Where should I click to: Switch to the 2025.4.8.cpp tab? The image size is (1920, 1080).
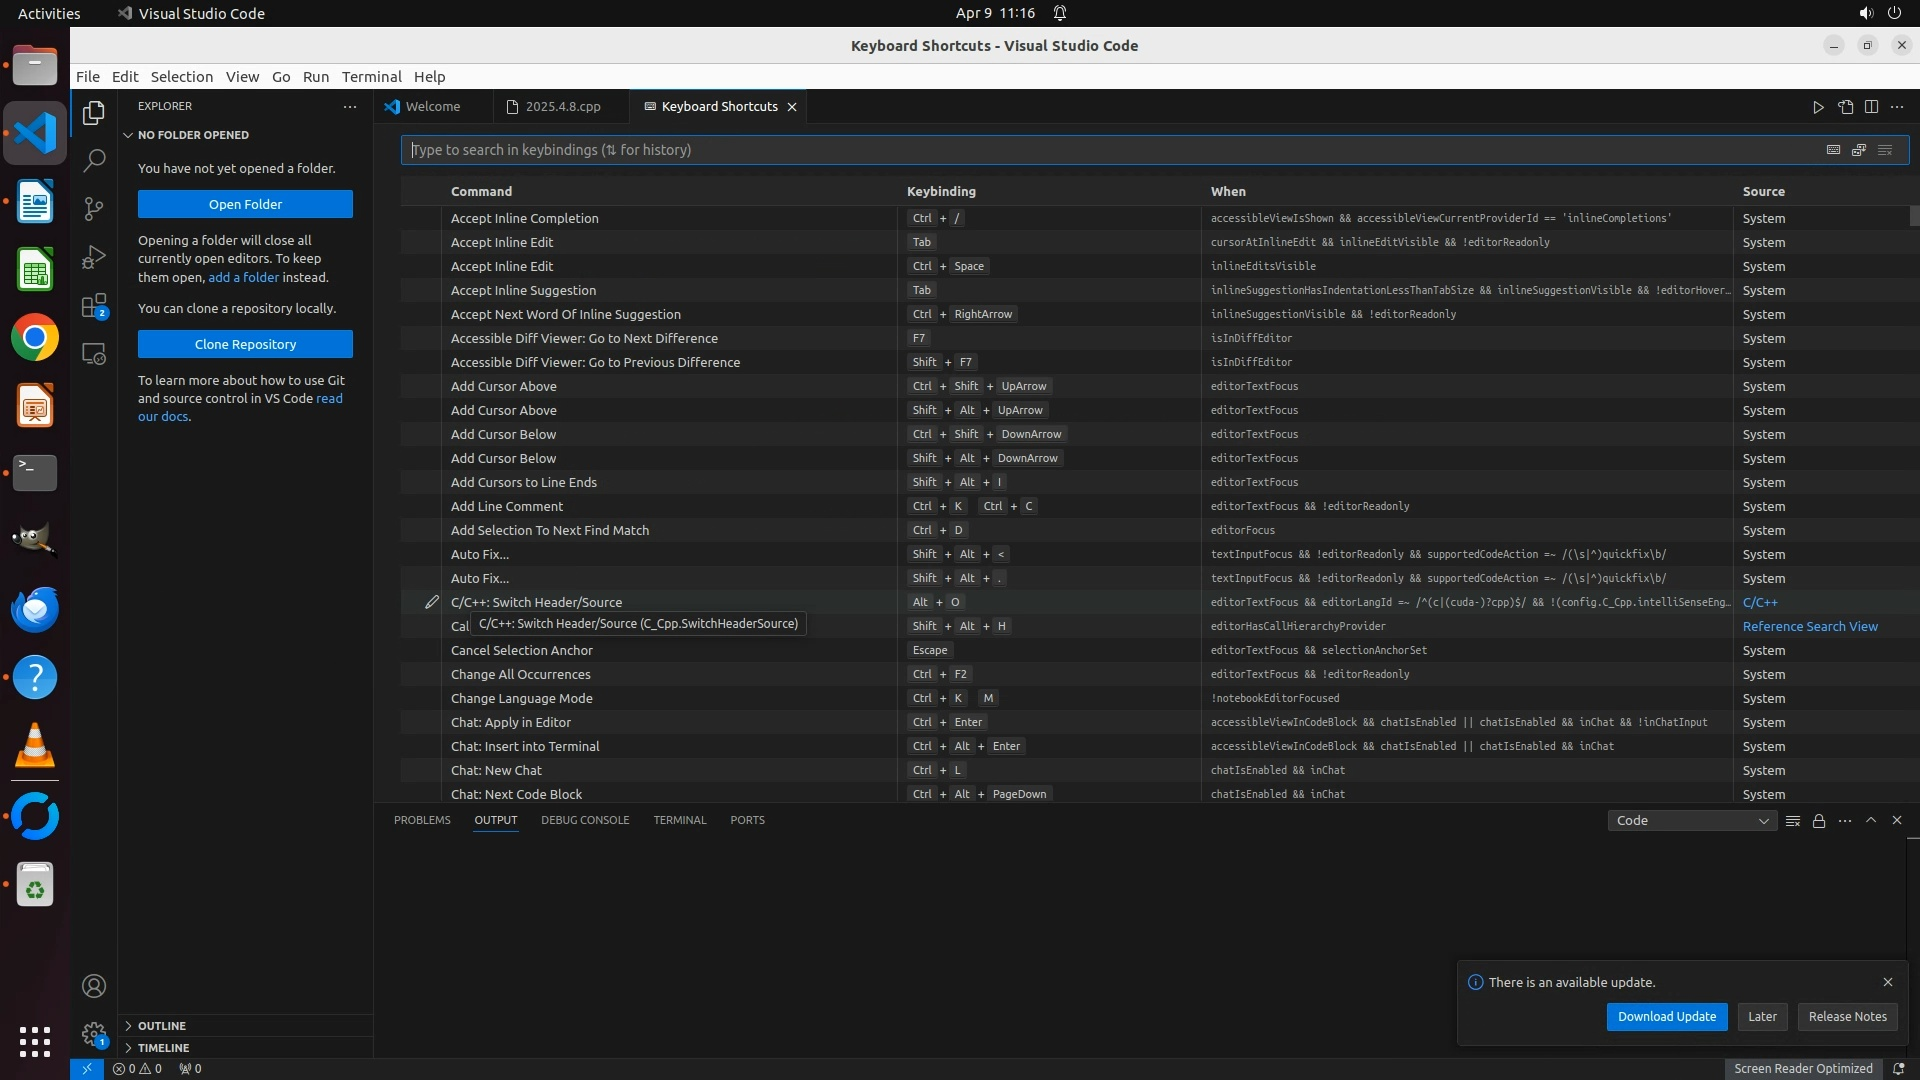562,107
